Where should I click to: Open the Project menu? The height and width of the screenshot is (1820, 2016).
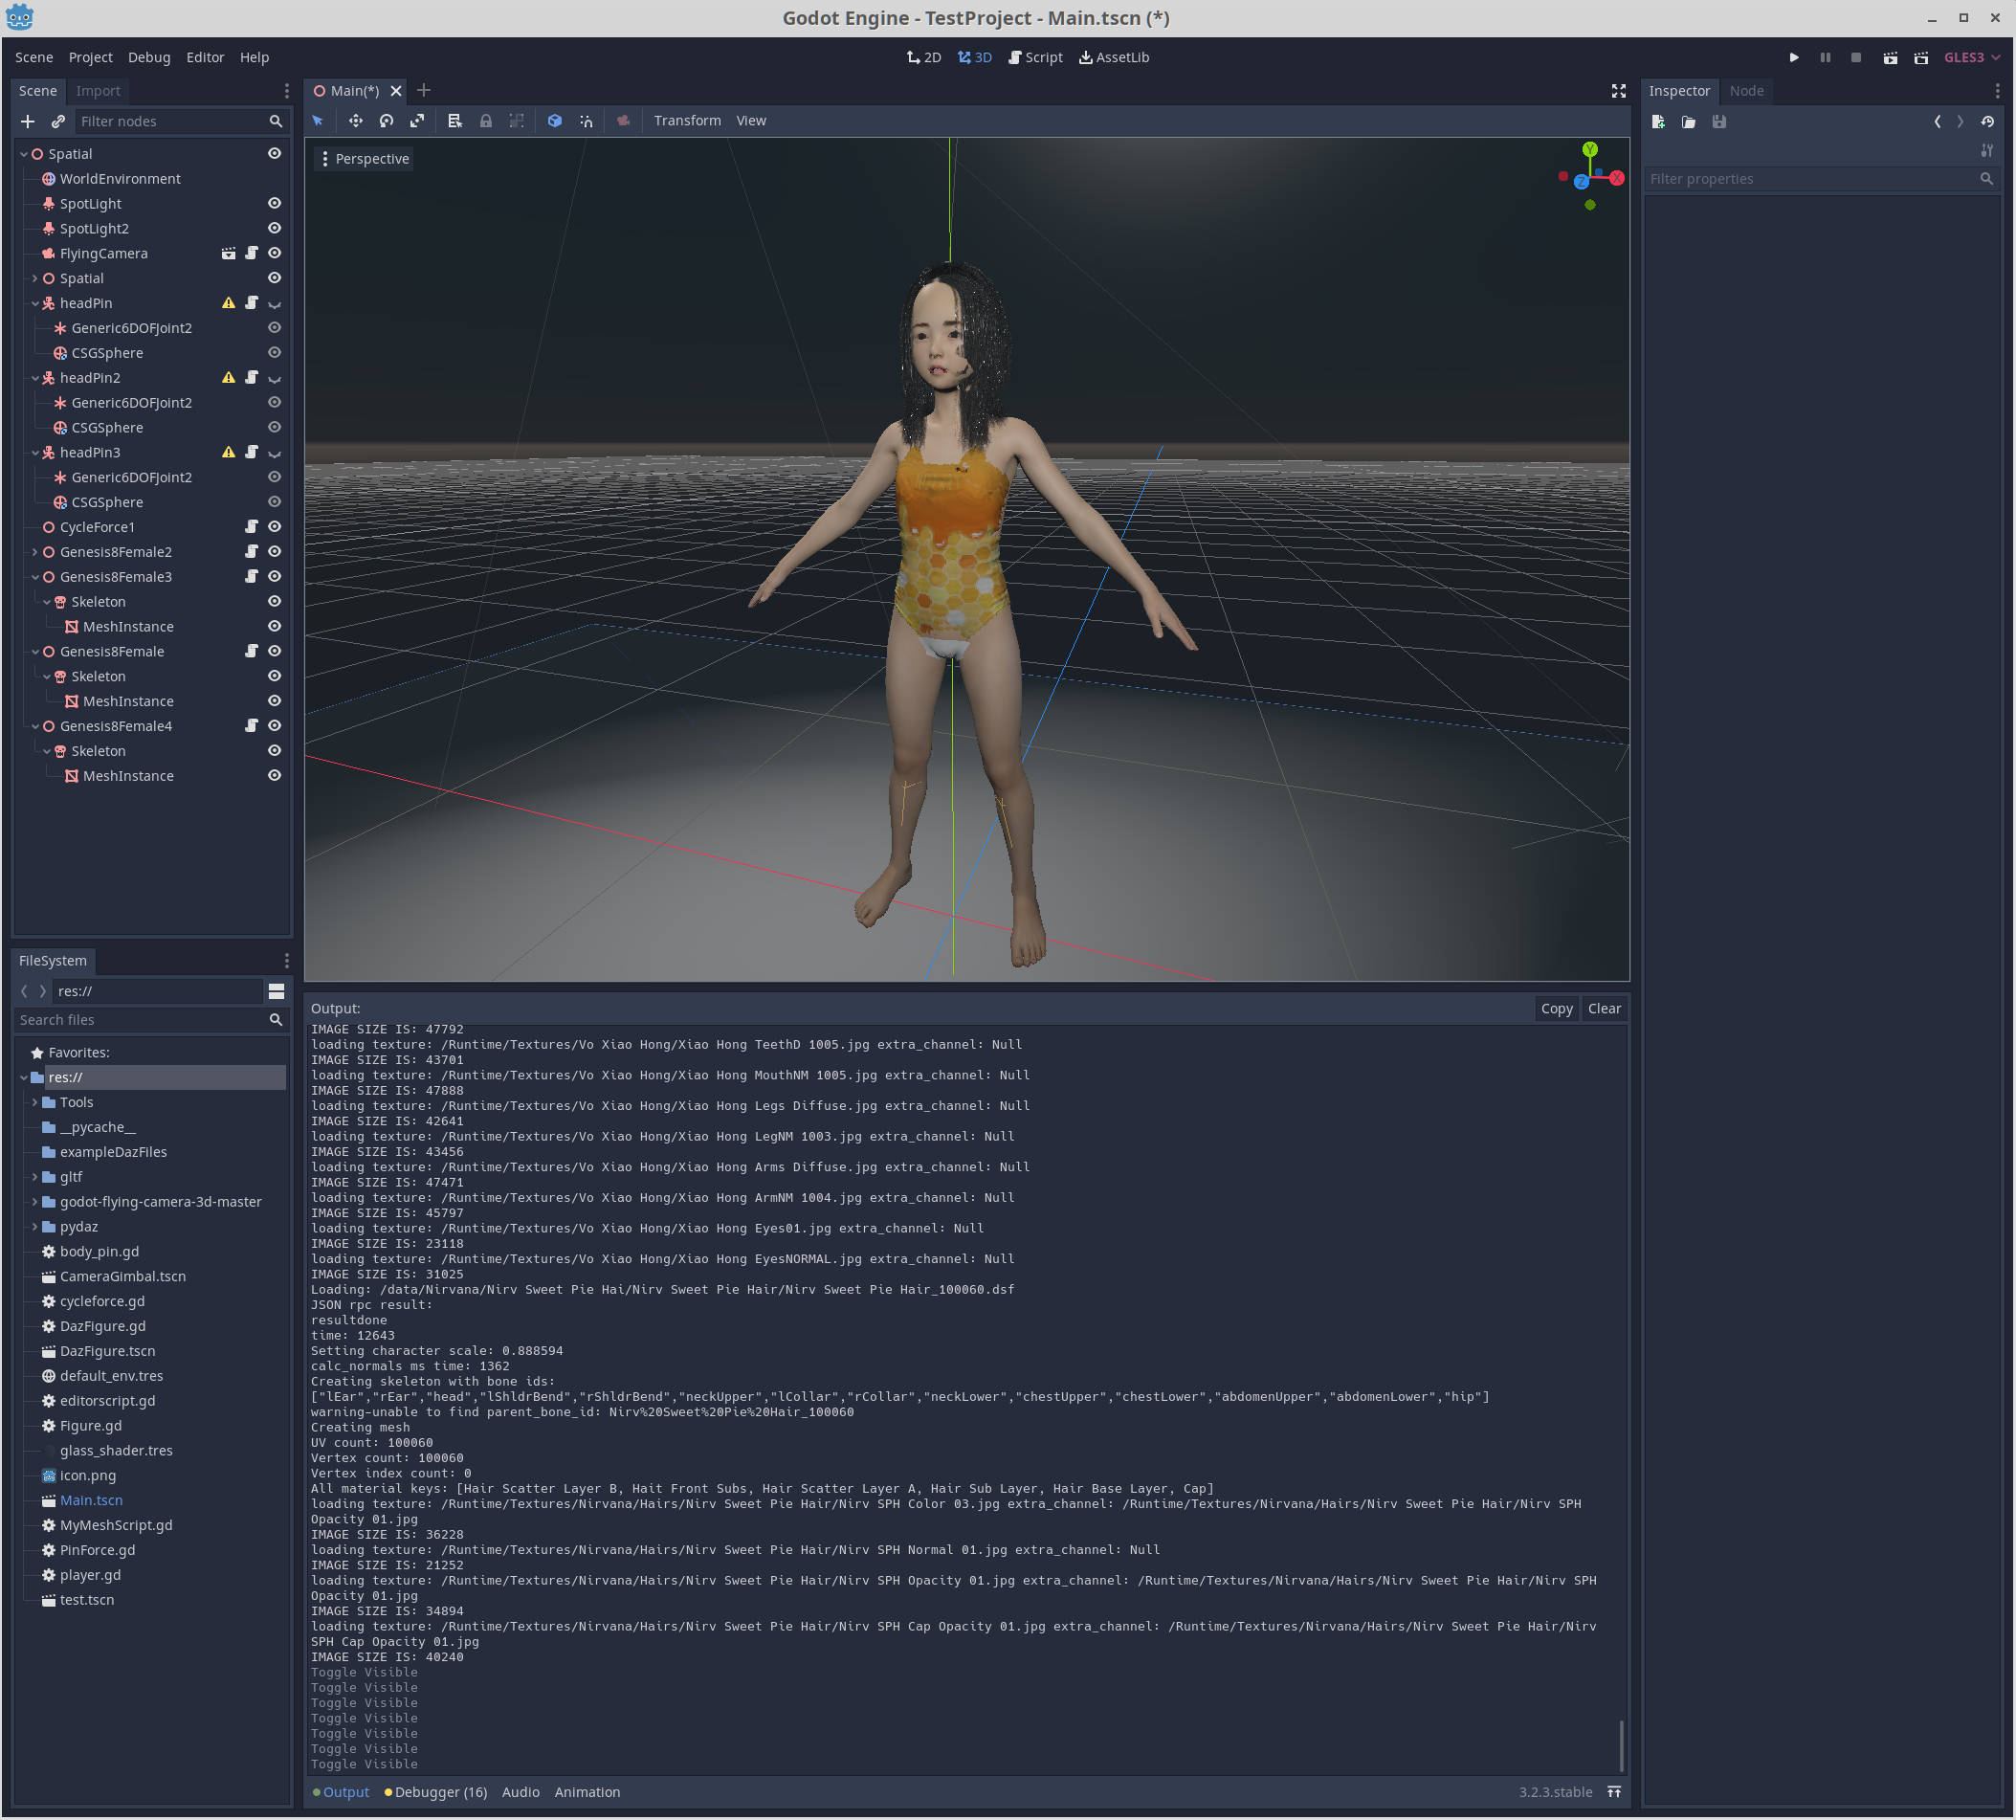pos(90,58)
